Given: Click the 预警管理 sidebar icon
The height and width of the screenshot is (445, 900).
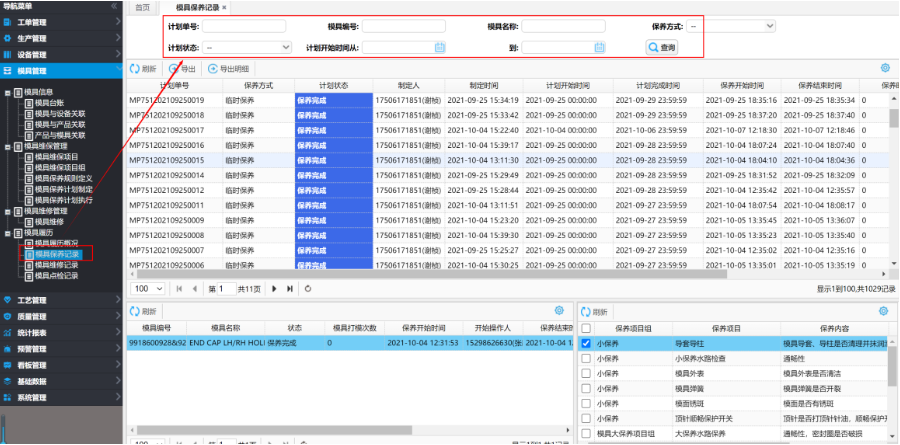Looking at the screenshot, I should tap(7, 349).
